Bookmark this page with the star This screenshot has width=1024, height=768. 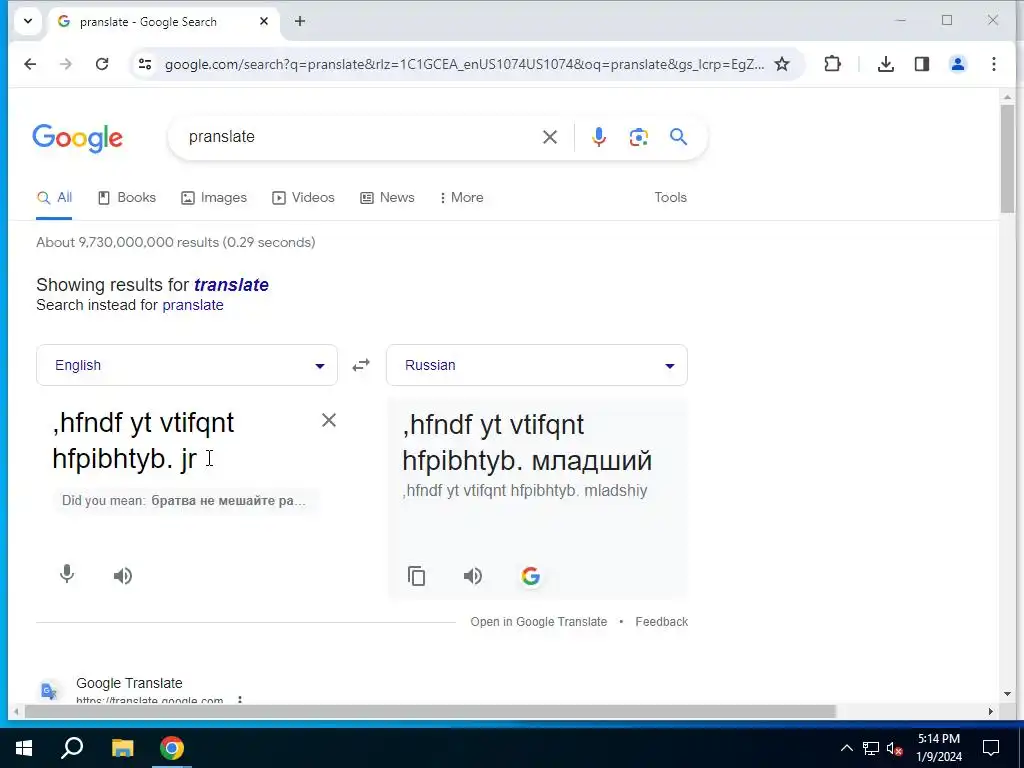click(x=782, y=64)
